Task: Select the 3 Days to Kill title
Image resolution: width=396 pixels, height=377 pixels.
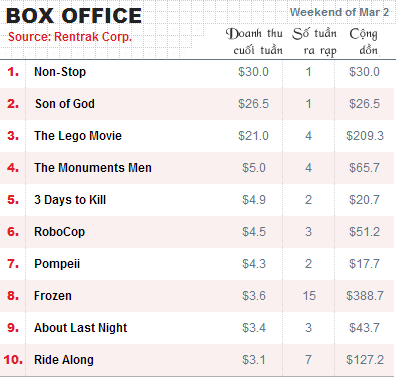Action: pyautogui.click(x=70, y=200)
